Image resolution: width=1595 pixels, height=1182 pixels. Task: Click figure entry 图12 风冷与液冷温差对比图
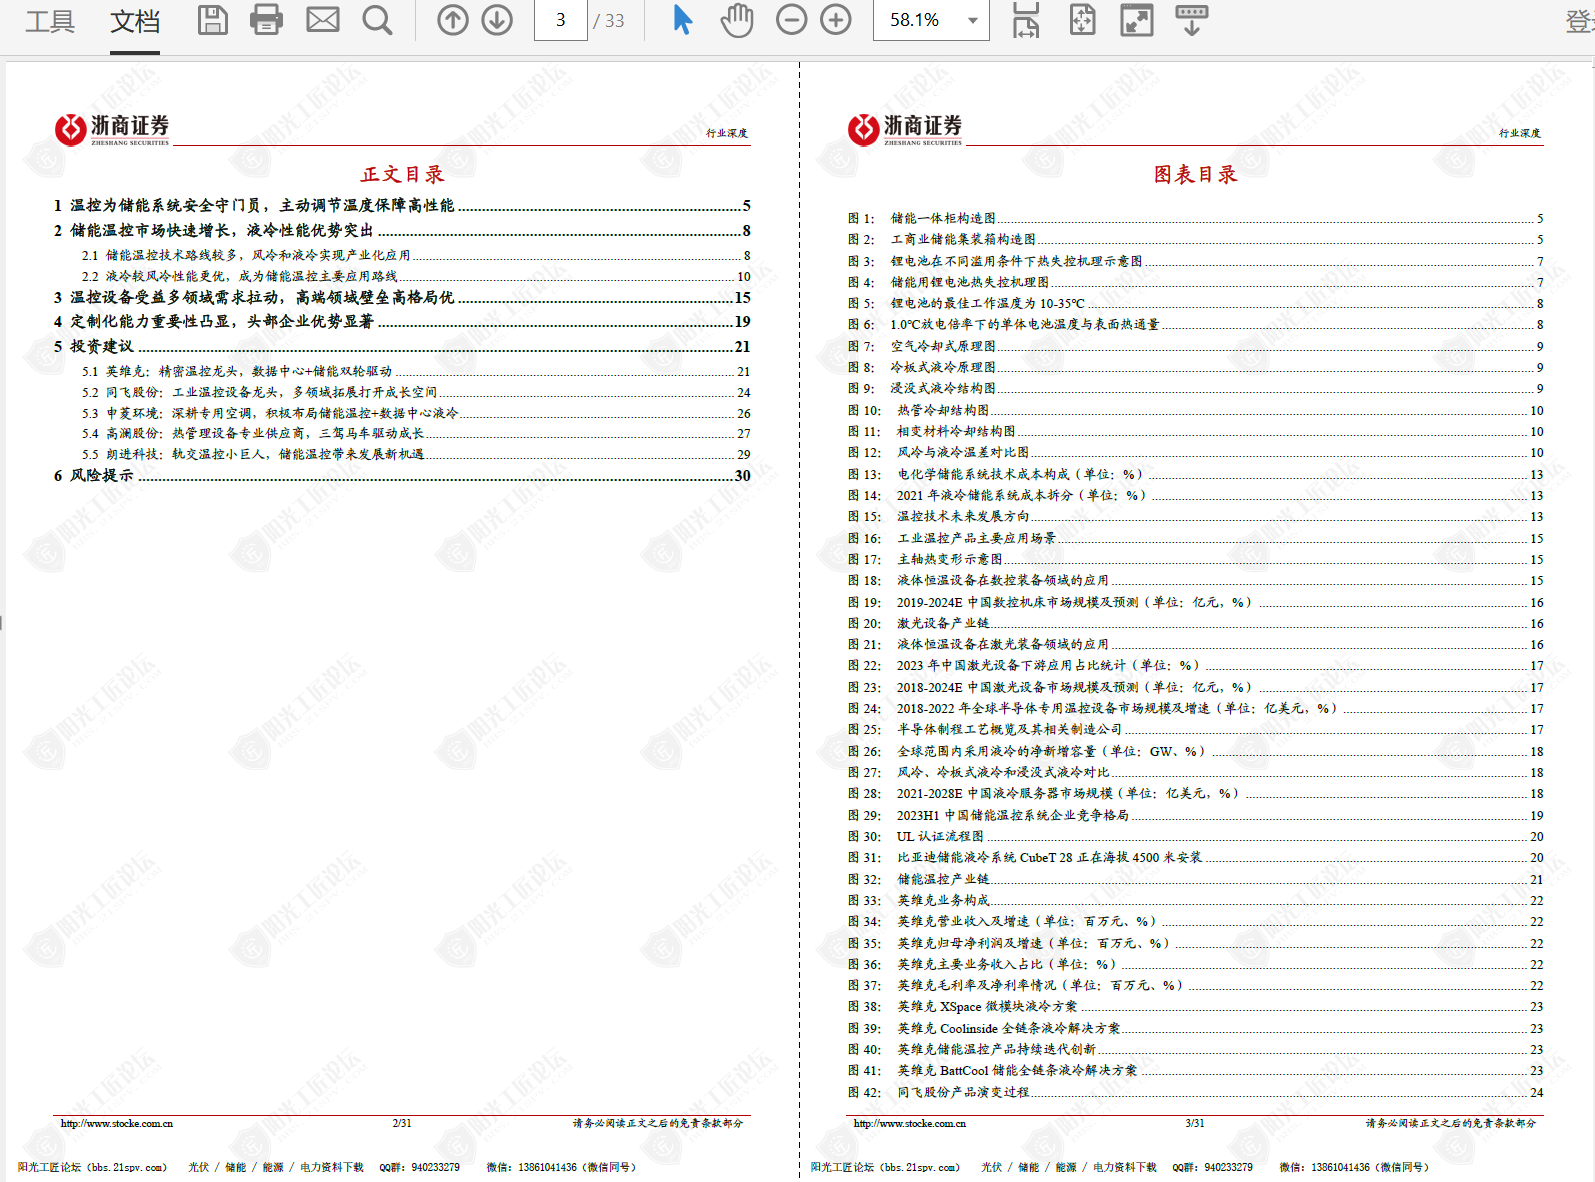click(x=1195, y=452)
